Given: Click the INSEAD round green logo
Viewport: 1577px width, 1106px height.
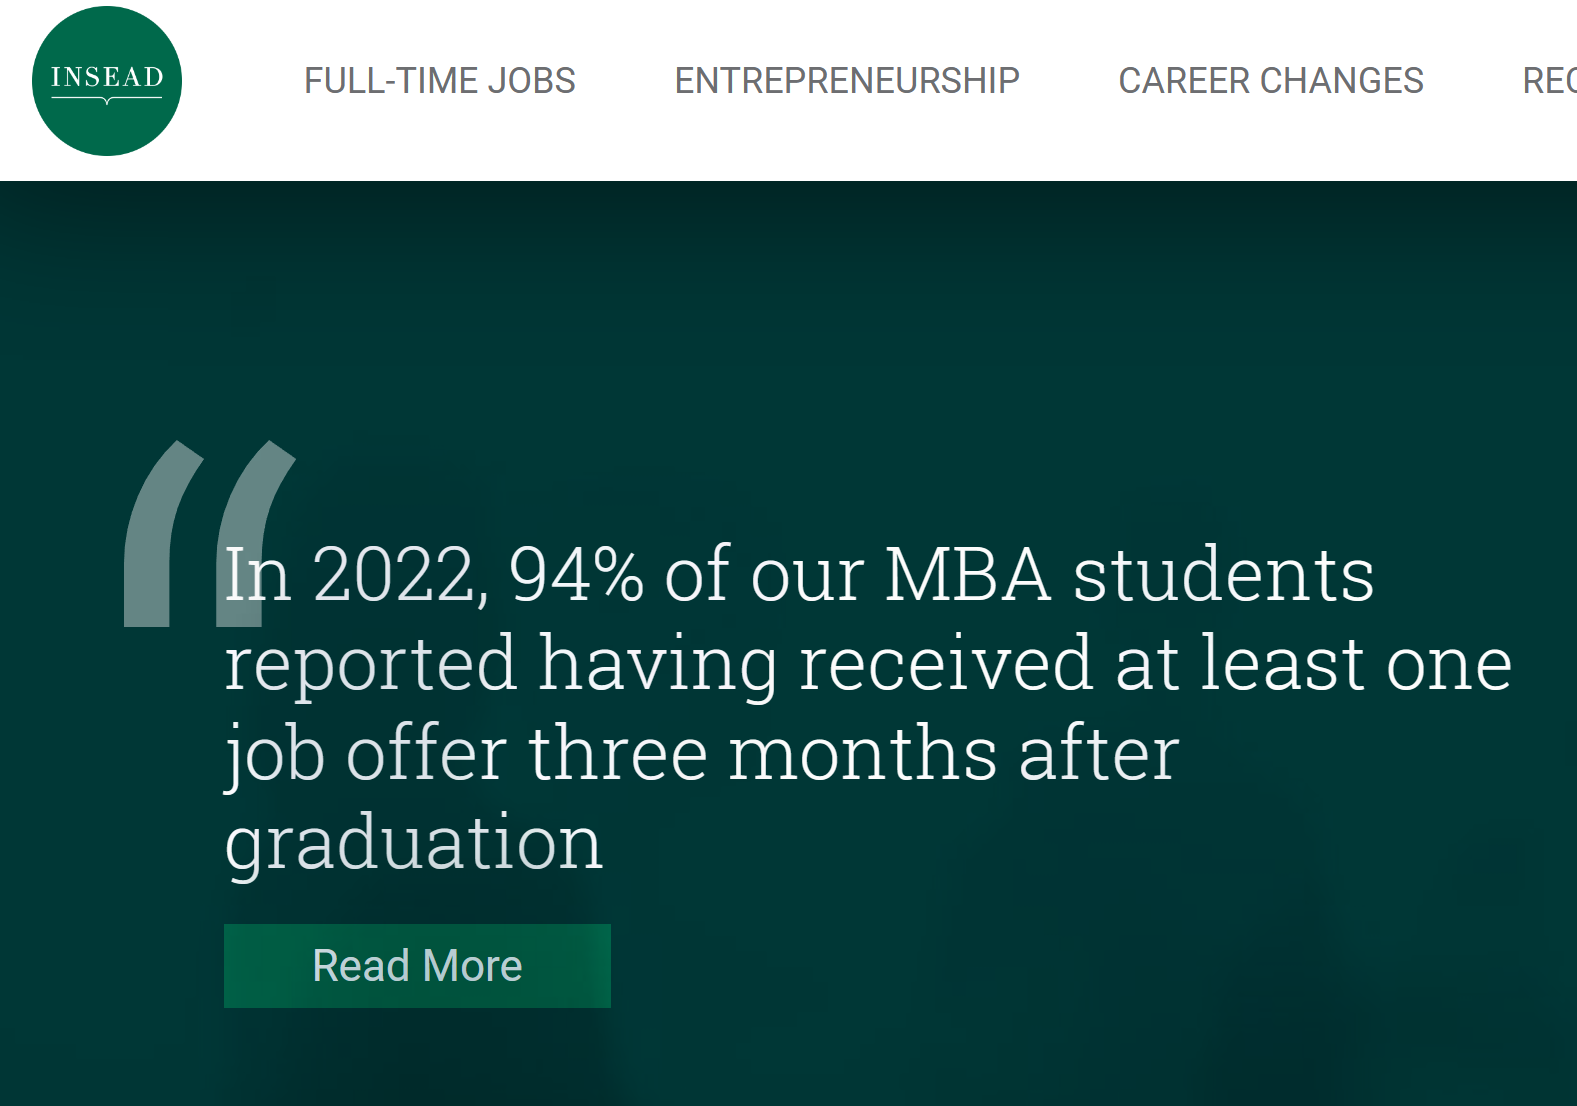Looking at the screenshot, I should click(107, 81).
